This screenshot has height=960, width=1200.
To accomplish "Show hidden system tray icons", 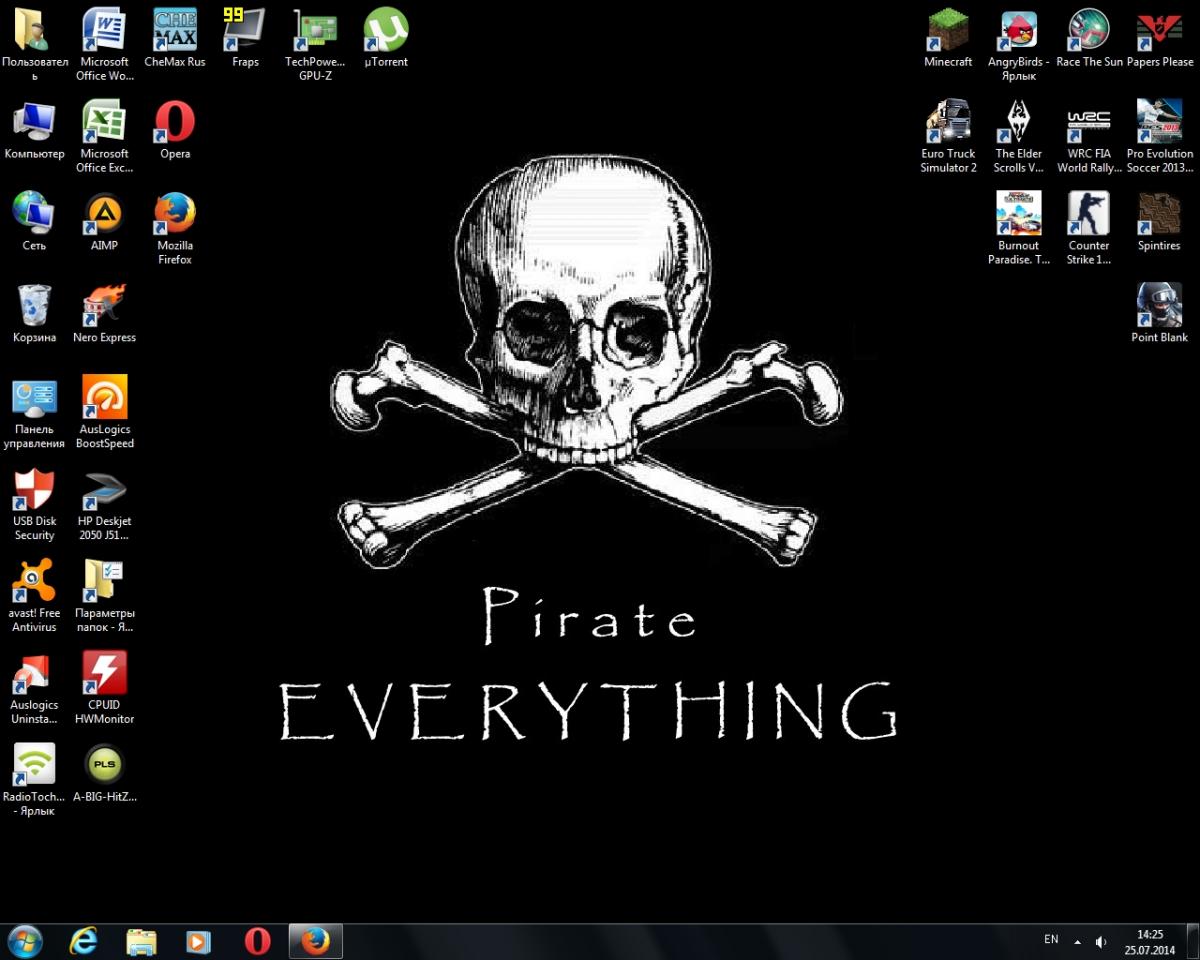I will (x=1077, y=941).
